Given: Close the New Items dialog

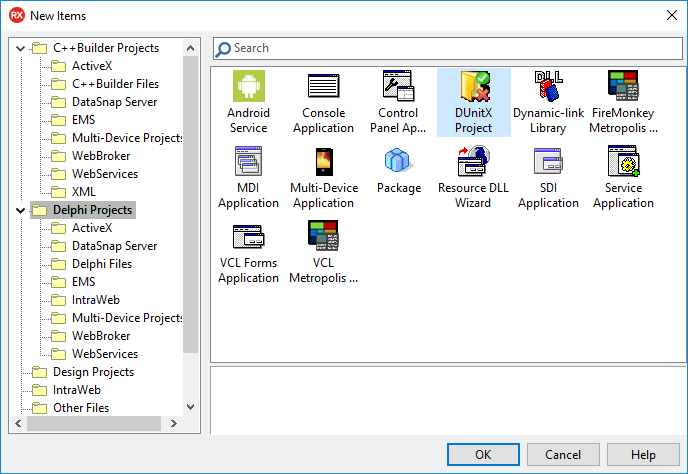Looking at the screenshot, I should 671,15.
